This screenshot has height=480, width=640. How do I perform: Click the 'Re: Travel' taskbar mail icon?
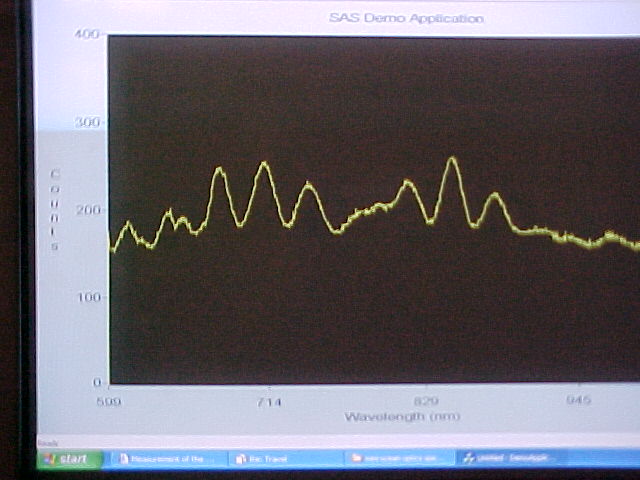click(241, 459)
